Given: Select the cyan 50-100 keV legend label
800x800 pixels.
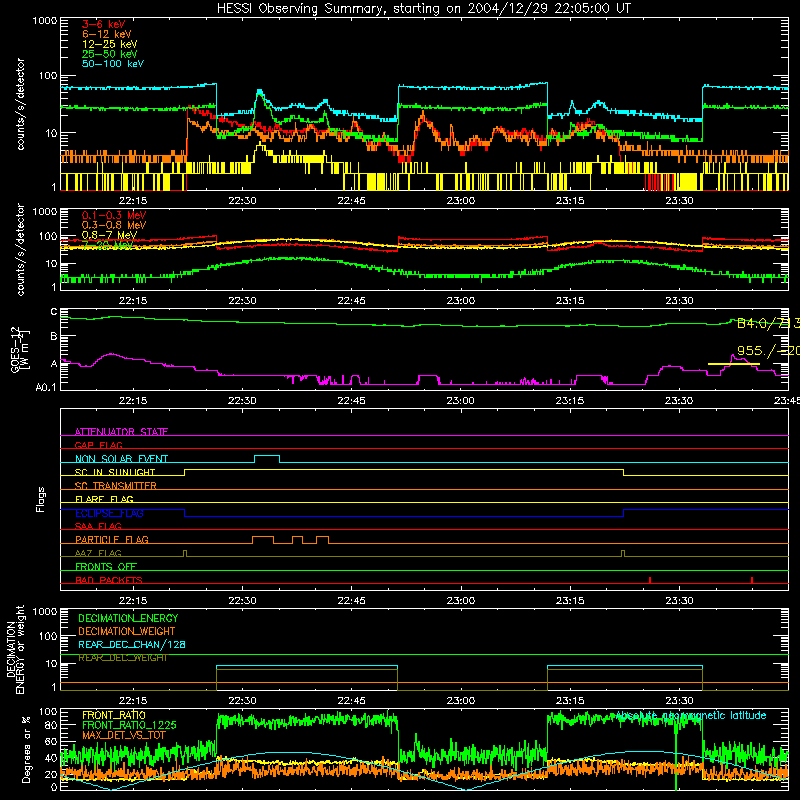Looking at the screenshot, I should click(x=113, y=64).
